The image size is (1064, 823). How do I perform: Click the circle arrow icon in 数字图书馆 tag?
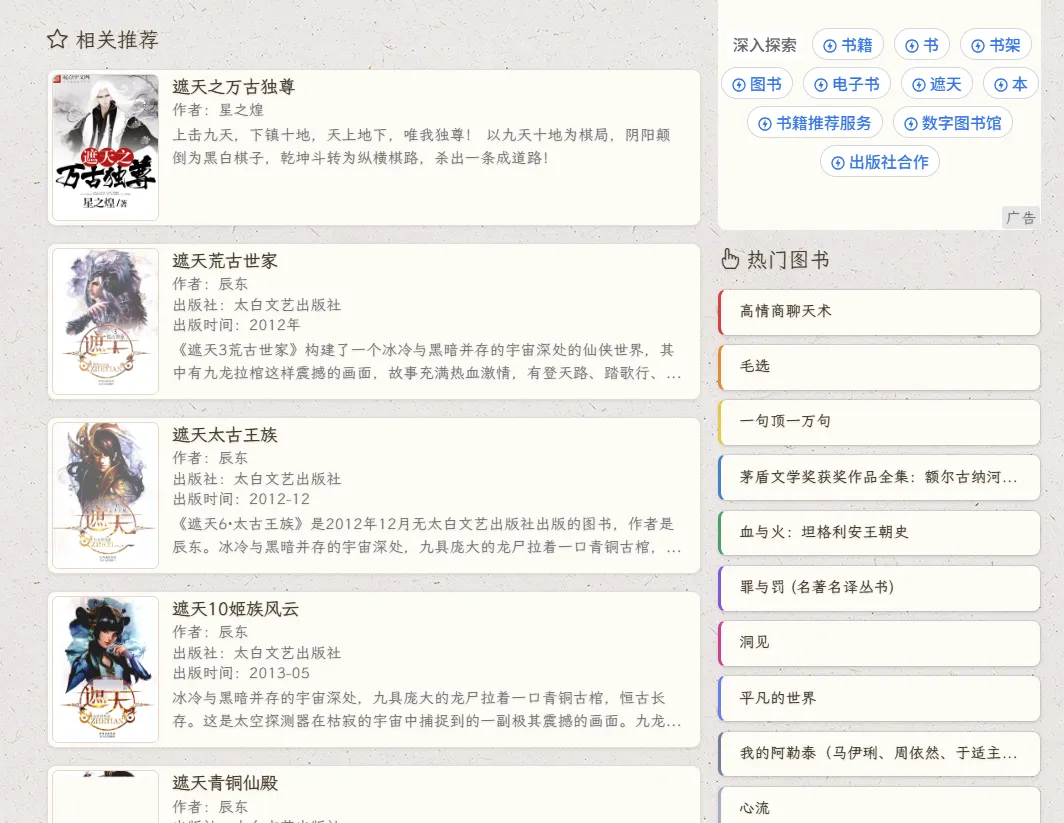911,123
